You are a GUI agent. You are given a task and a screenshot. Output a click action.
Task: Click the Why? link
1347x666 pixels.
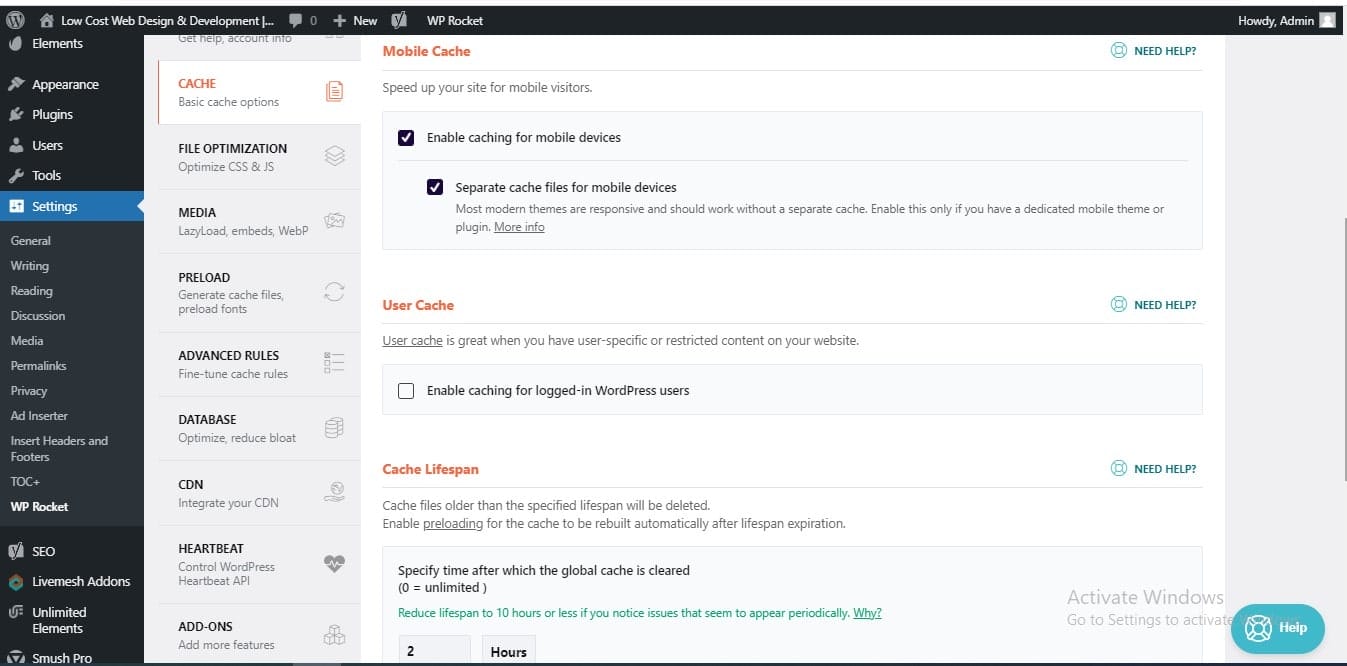click(x=867, y=613)
